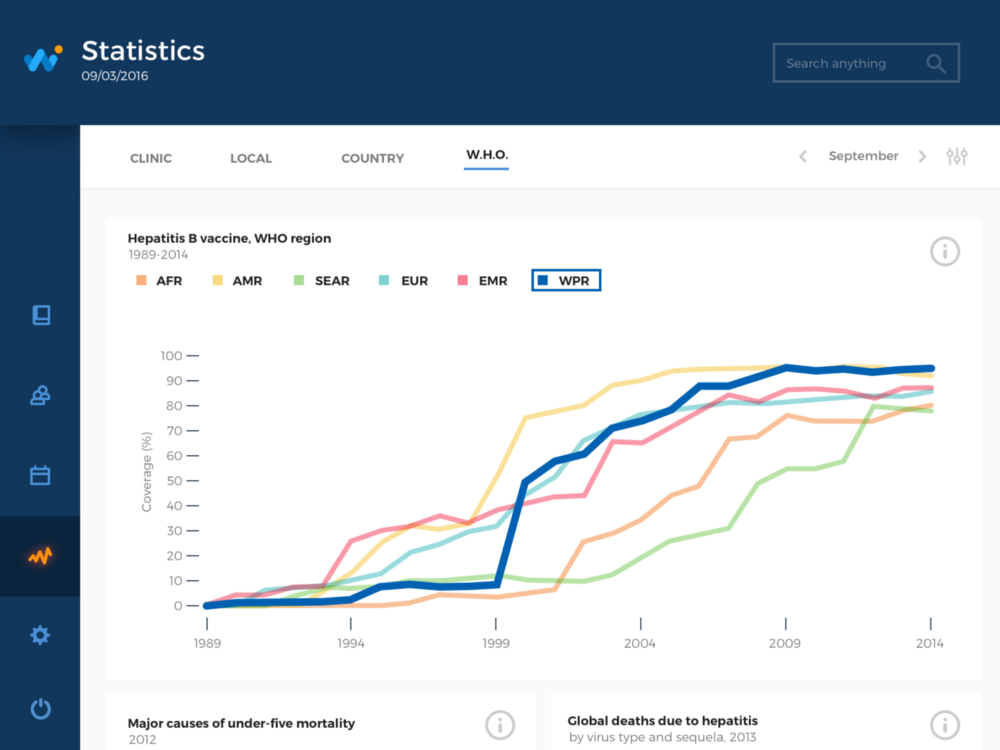Click the Search anything input field
Viewport: 1000px width, 750px height.
866,63
